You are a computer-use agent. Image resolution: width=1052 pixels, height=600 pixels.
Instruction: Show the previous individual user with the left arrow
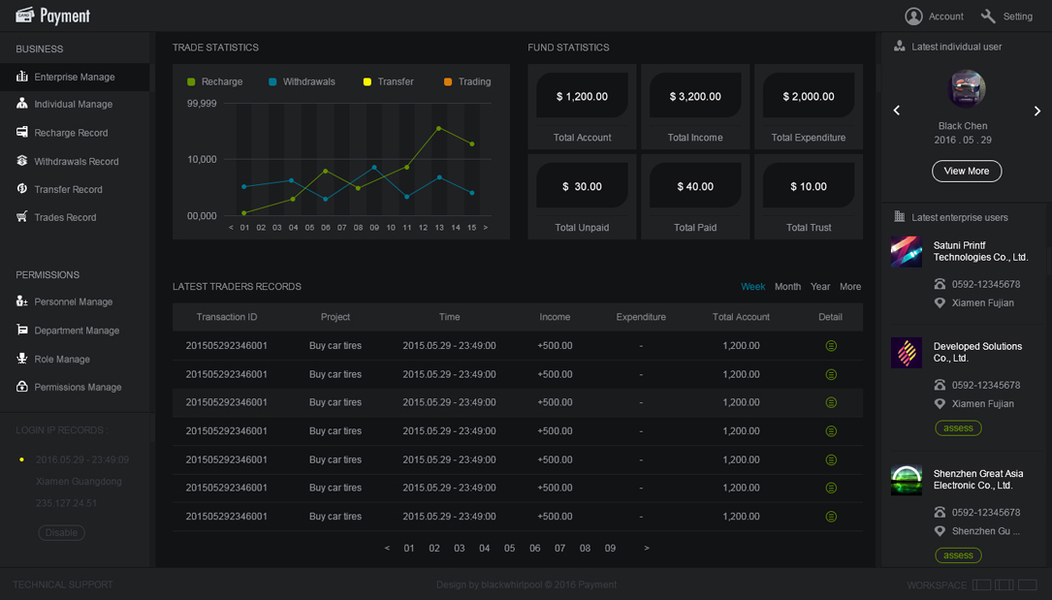point(896,110)
